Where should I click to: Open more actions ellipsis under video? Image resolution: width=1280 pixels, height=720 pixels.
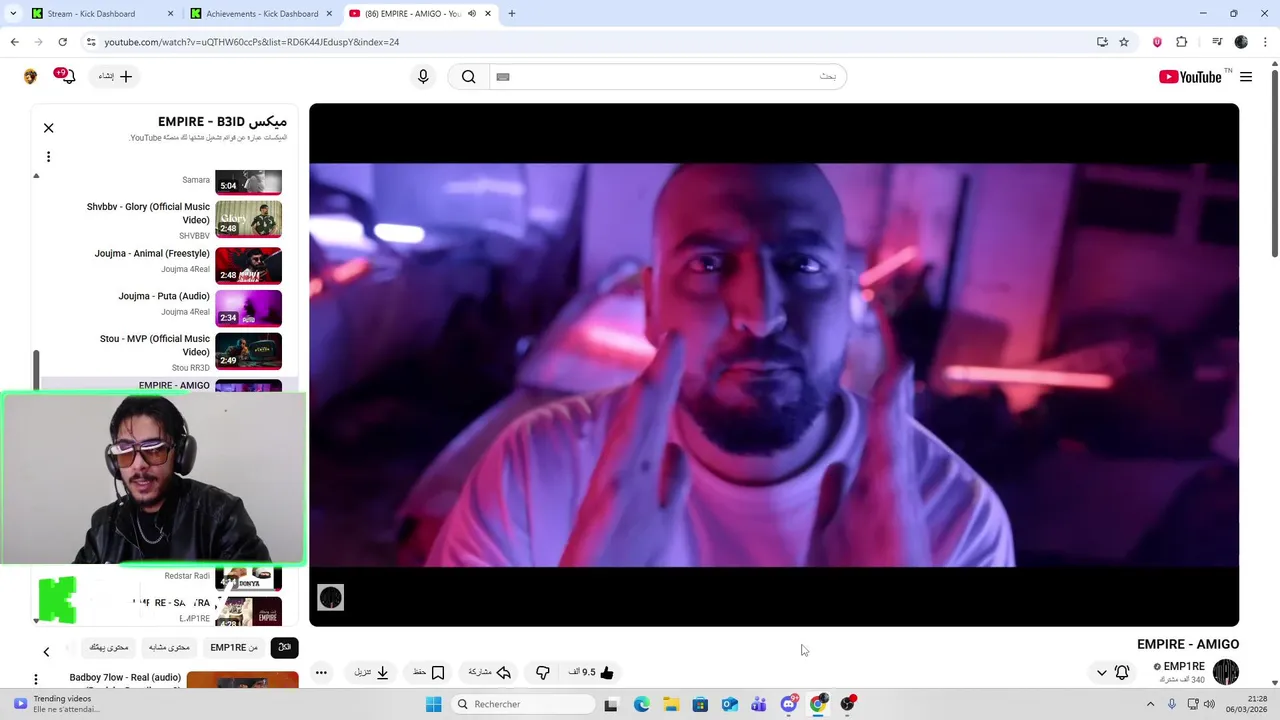tap(321, 673)
